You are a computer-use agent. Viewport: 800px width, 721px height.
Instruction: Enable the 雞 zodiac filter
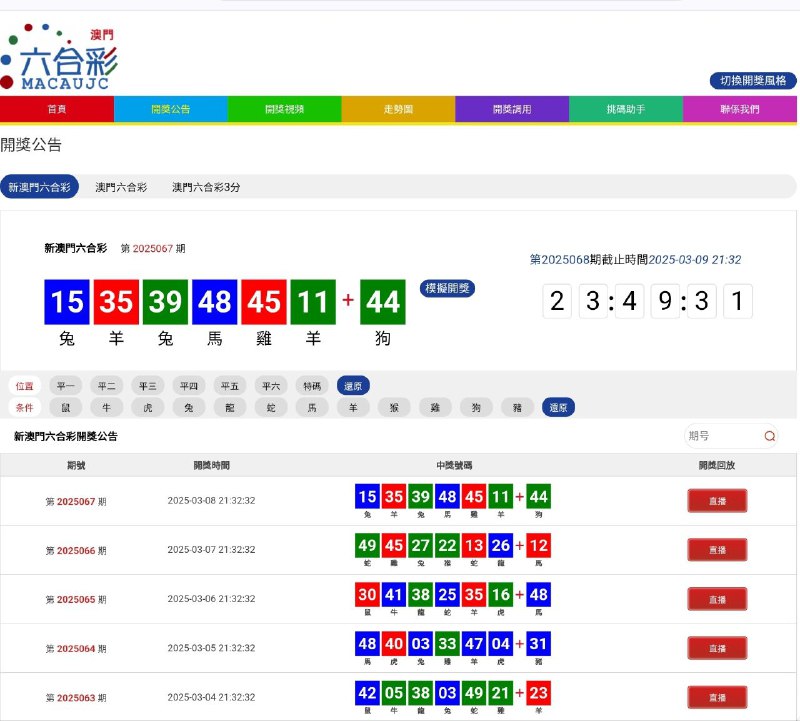[435, 407]
